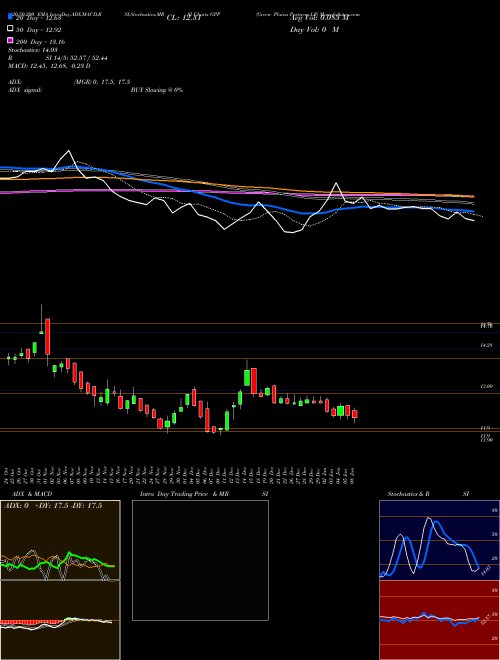The height and width of the screenshot is (660, 500).
Task: Click the 'Intra Day Trading Price & MR' panel title
Action: point(184,494)
